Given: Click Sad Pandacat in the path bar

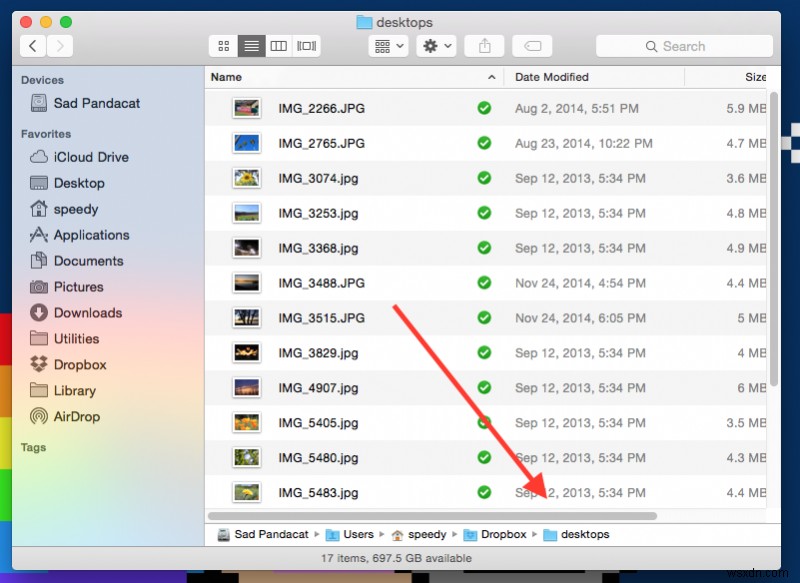Looking at the screenshot, I should [x=264, y=535].
